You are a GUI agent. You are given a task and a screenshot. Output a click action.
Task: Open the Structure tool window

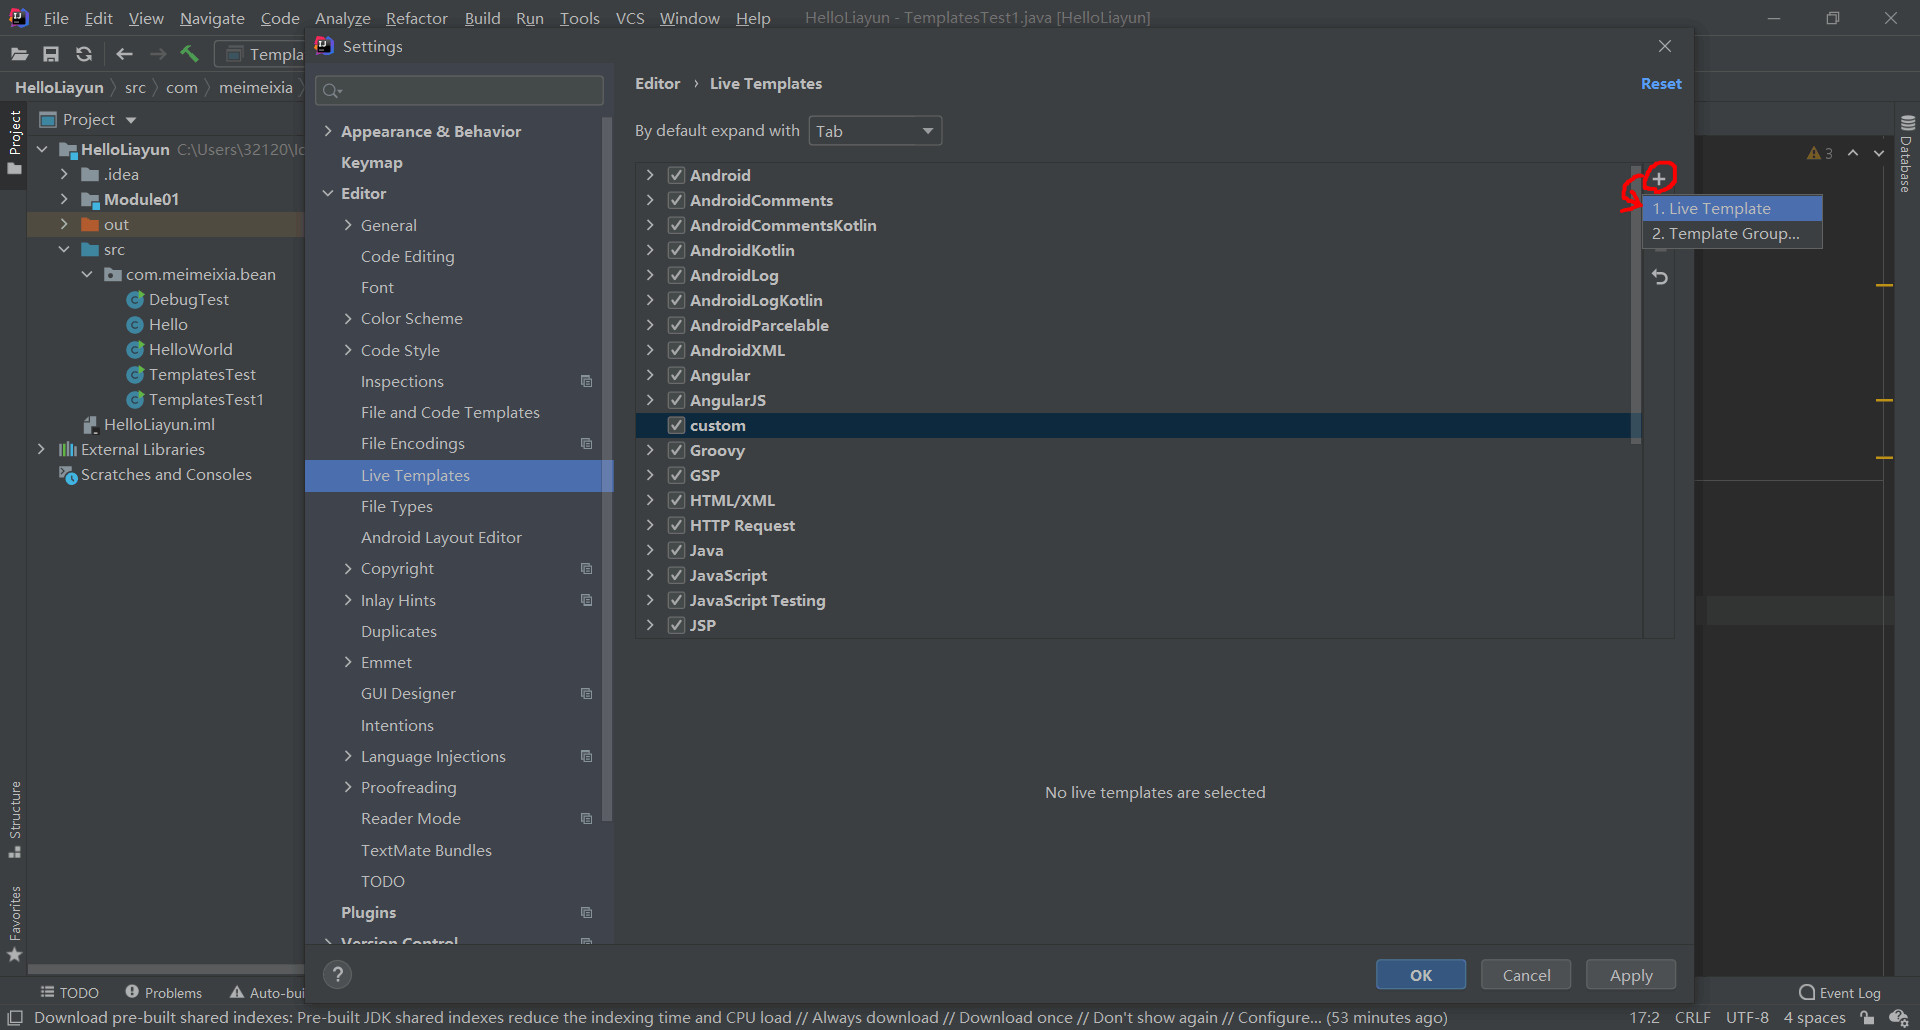pyautogui.click(x=14, y=819)
